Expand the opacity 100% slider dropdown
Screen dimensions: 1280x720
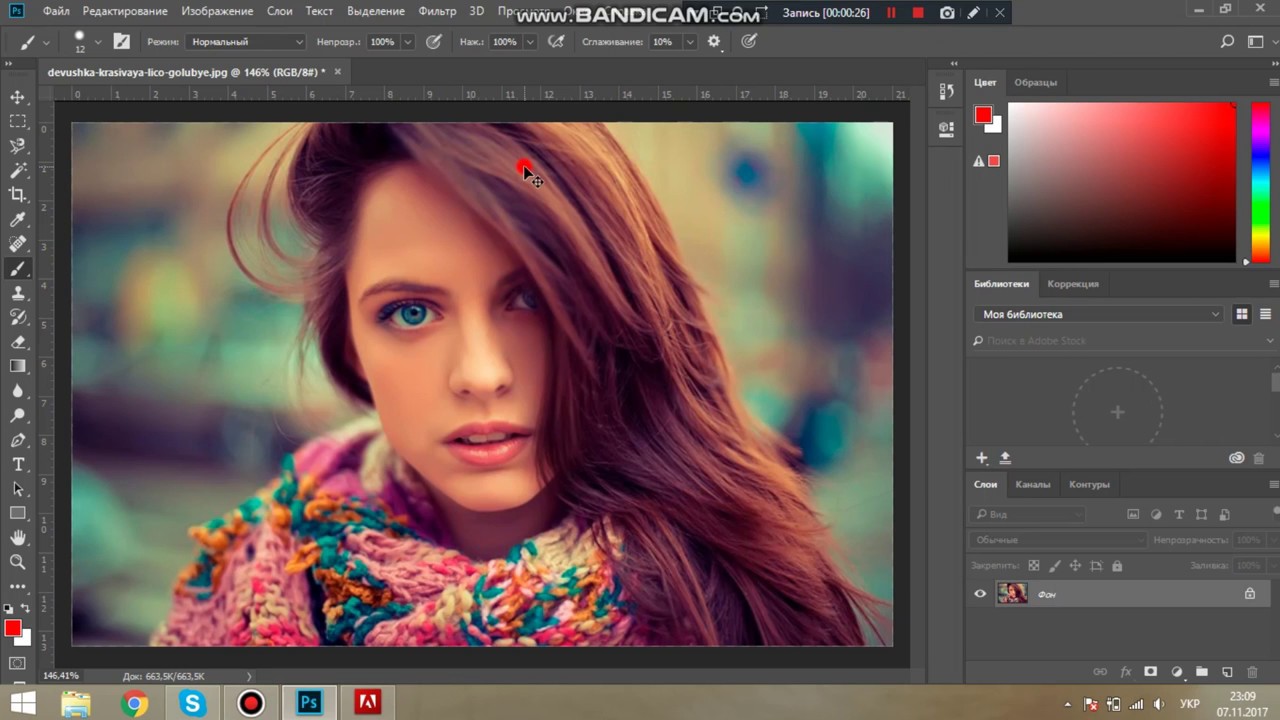coord(407,42)
